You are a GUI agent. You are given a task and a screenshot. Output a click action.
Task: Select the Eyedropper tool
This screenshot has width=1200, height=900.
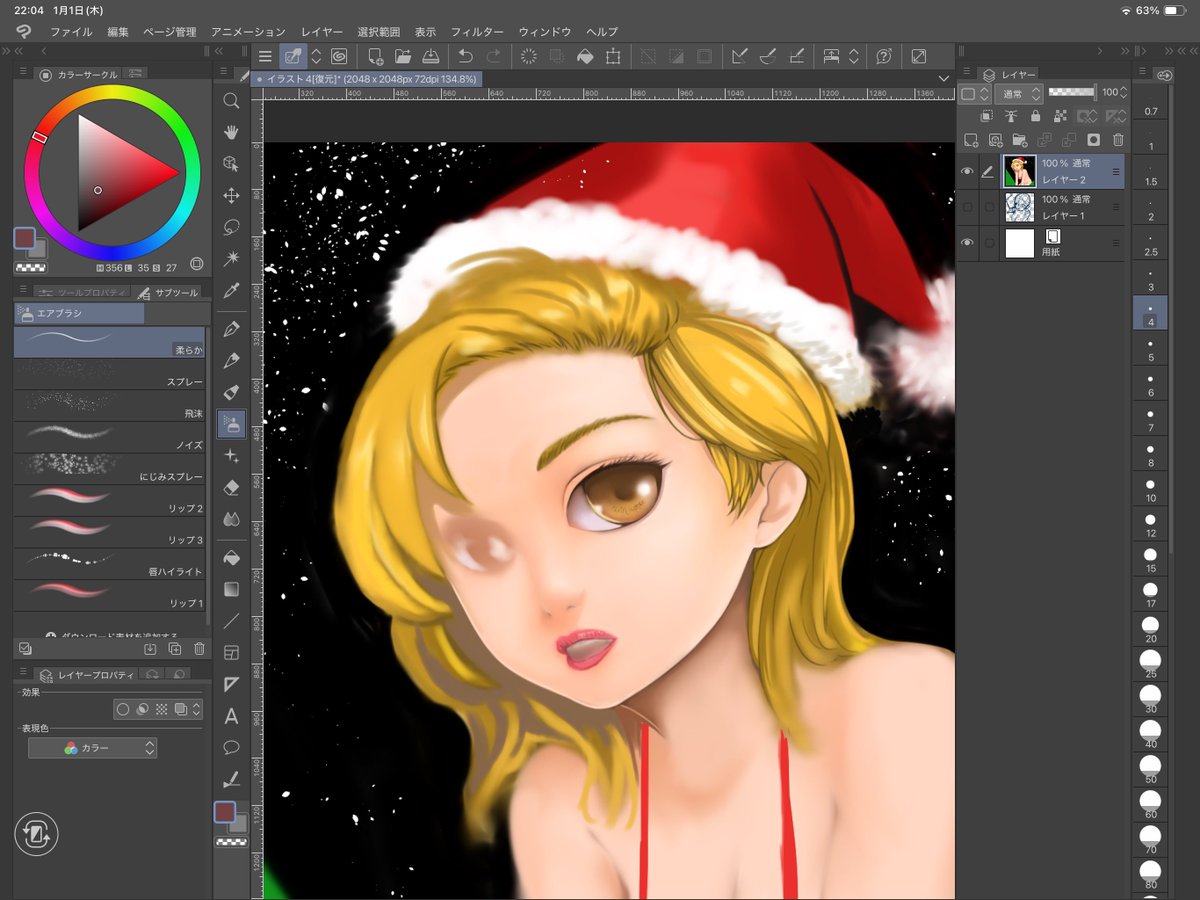click(231, 291)
